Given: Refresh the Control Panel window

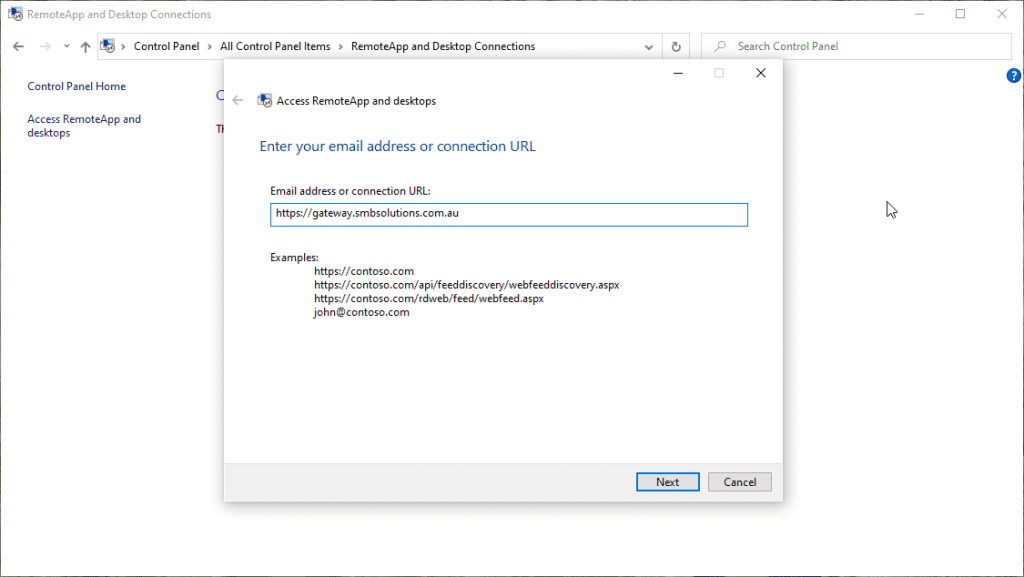Looking at the screenshot, I should pyautogui.click(x=676, y=47).
